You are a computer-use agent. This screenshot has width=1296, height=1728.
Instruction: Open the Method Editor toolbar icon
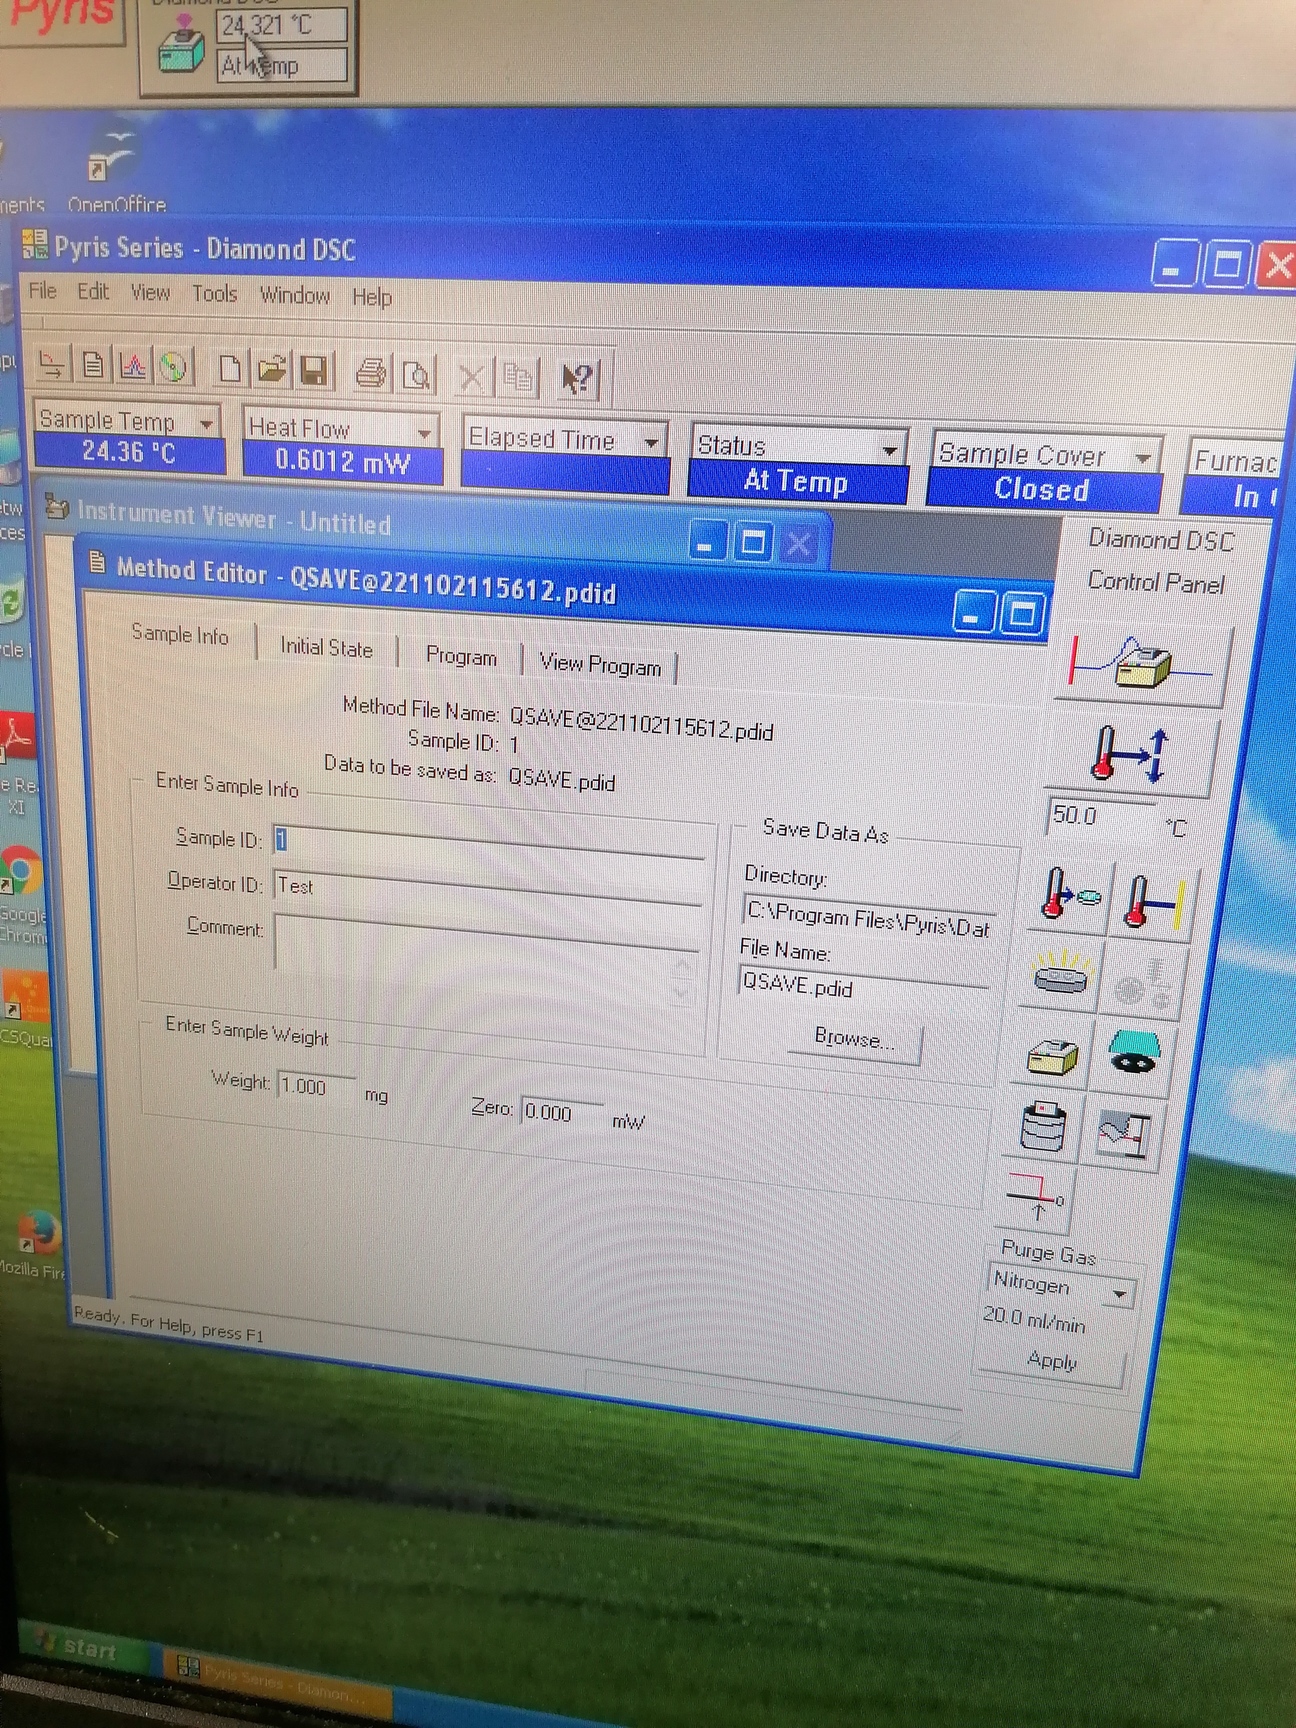point(52,364)
